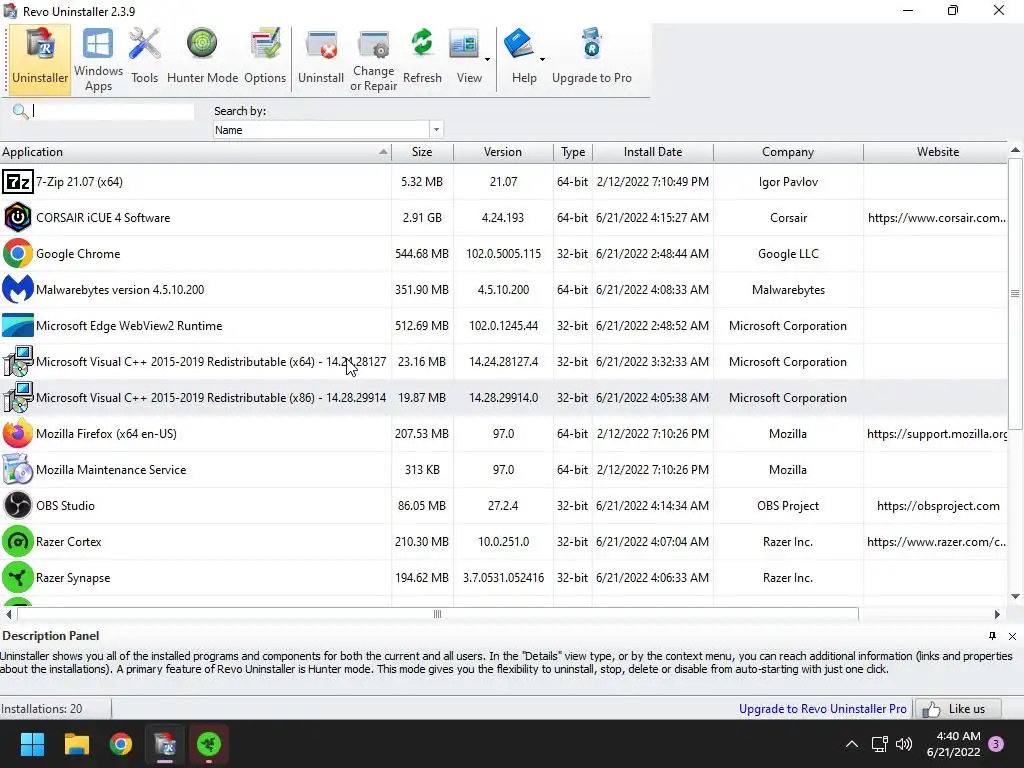Click the horizontal scrollbar thumb

(438, 614)
